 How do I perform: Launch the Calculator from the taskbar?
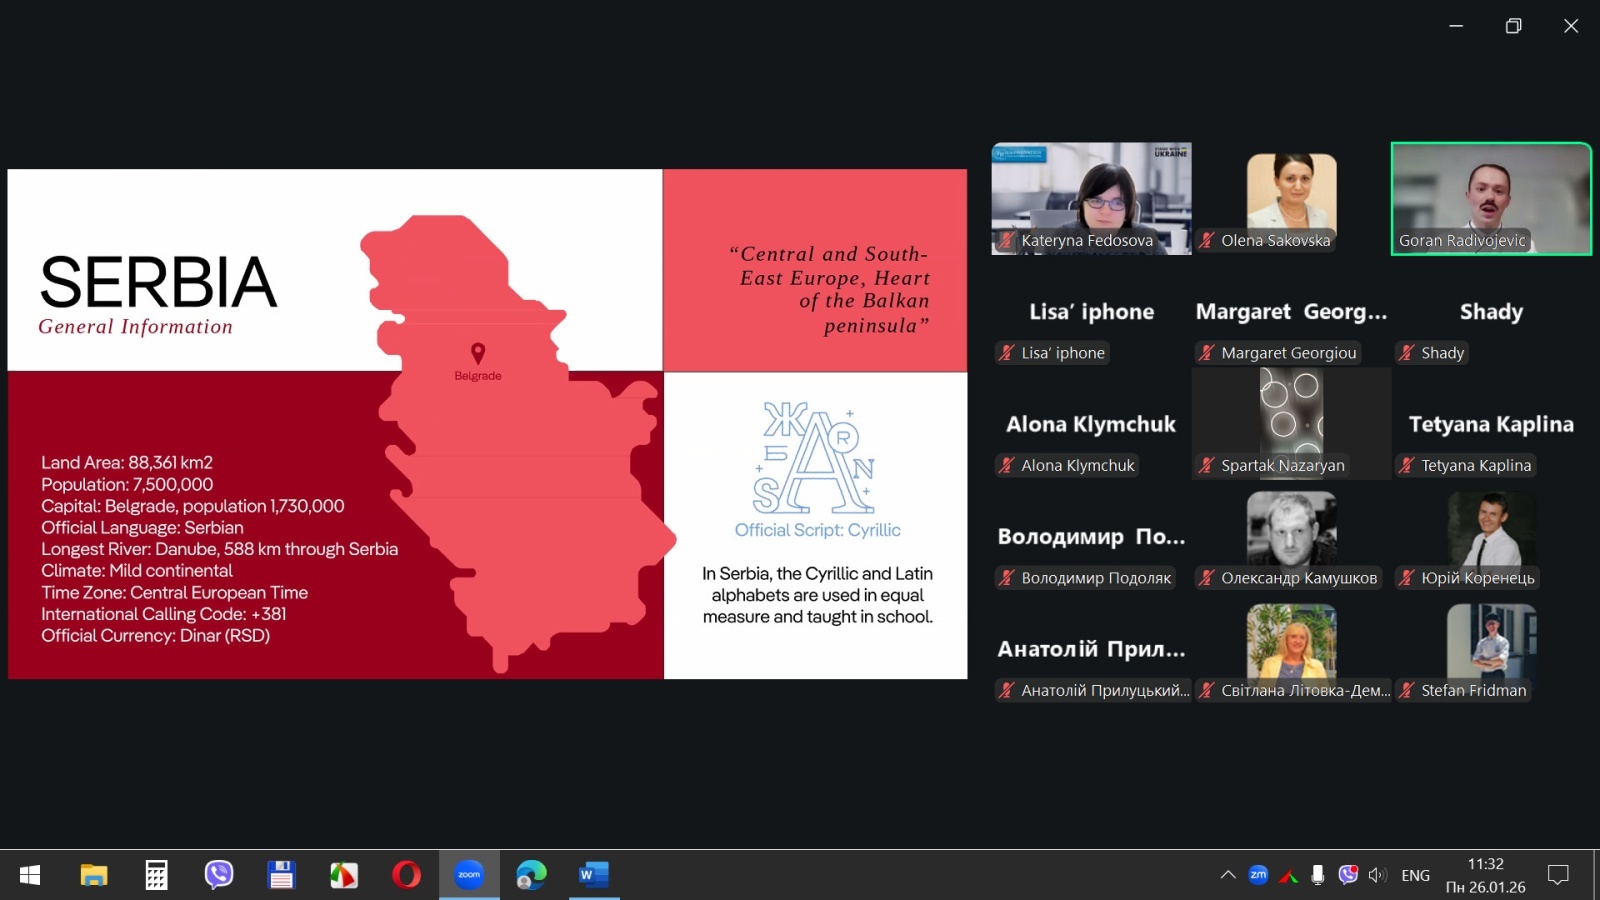click(156, 875)
